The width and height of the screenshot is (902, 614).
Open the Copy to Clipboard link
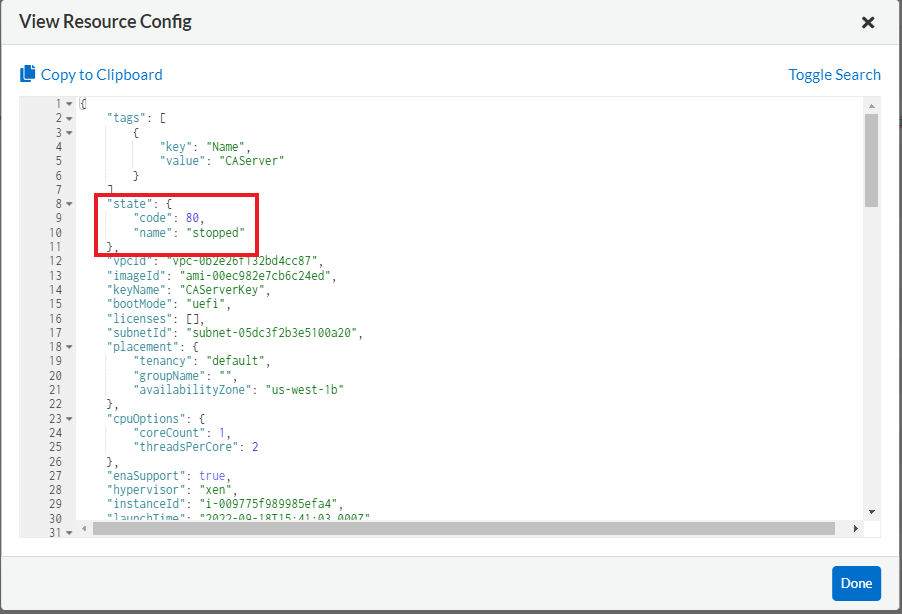[x=100, y=74]
